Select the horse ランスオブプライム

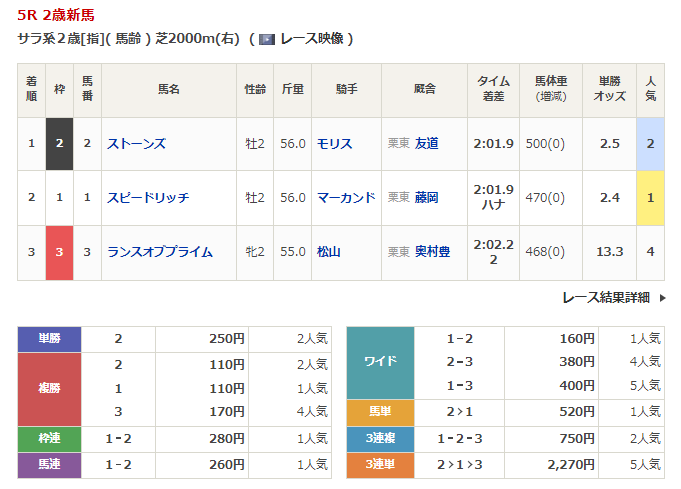(160, 252)
